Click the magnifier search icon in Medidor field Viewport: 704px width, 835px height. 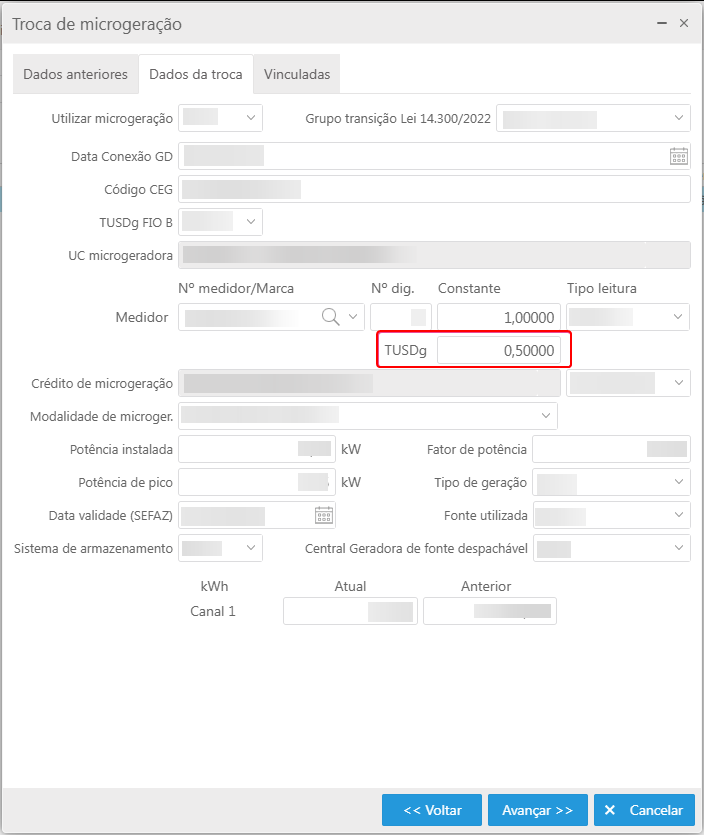pyautogui.click(x=330, y=317)
